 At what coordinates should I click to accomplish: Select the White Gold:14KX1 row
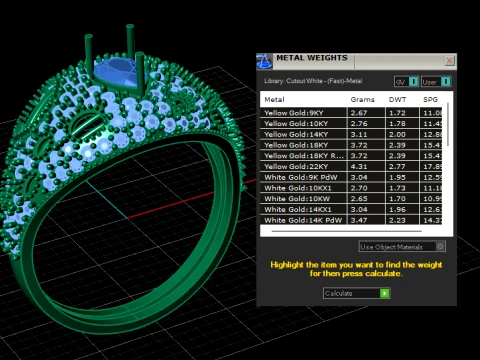pyautogui.click(x=351, y=209)
